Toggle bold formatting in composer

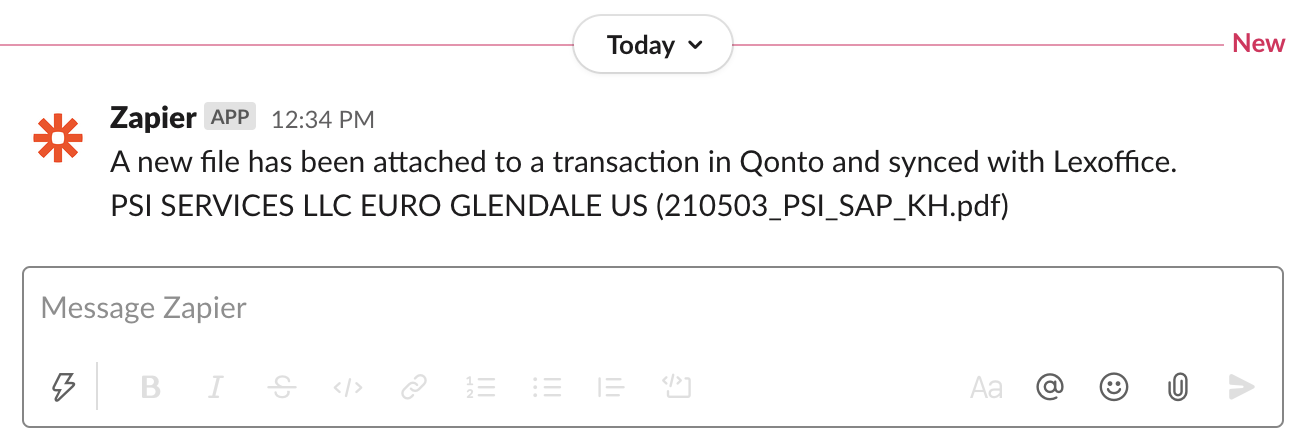(151, 387)
